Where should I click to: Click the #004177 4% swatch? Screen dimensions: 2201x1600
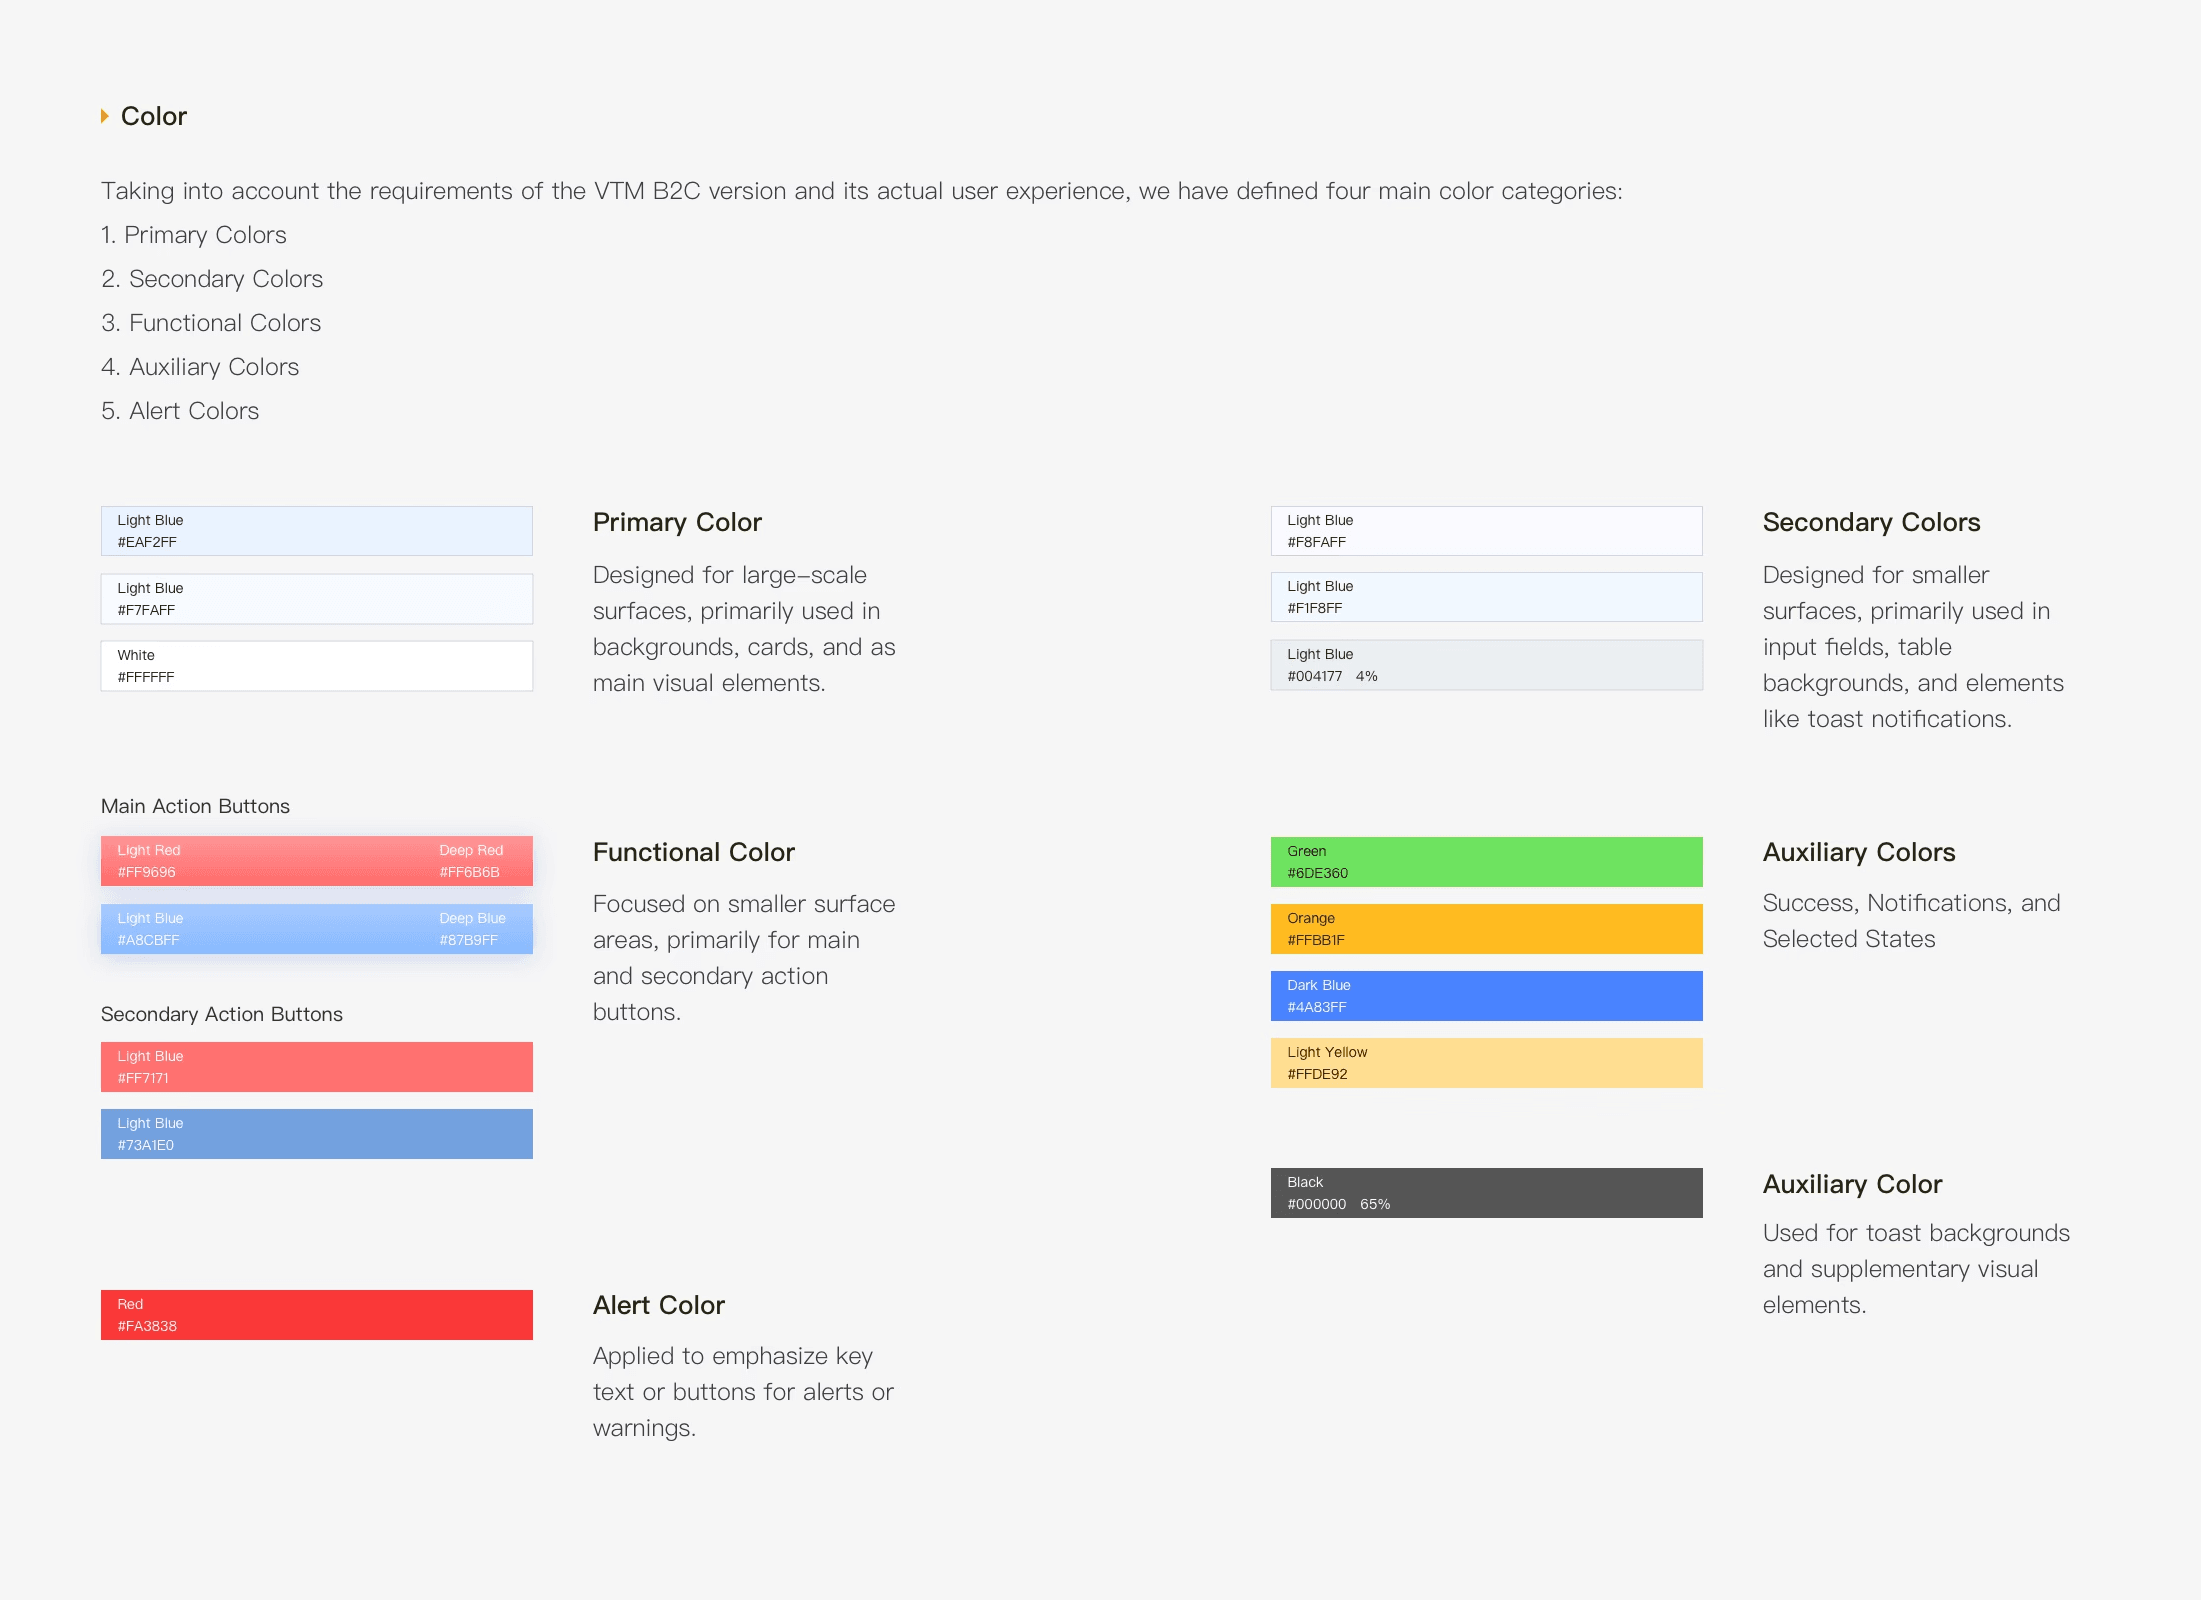coord(1486,665)
